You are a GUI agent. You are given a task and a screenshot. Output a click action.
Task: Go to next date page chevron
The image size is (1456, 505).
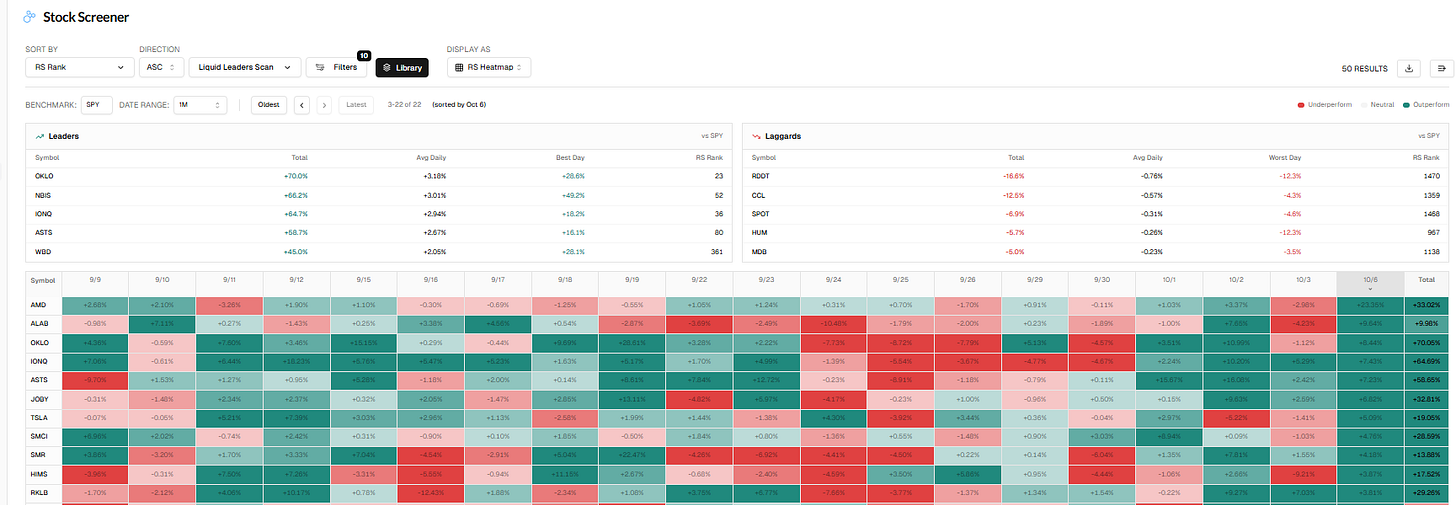(x=324, y=104)
